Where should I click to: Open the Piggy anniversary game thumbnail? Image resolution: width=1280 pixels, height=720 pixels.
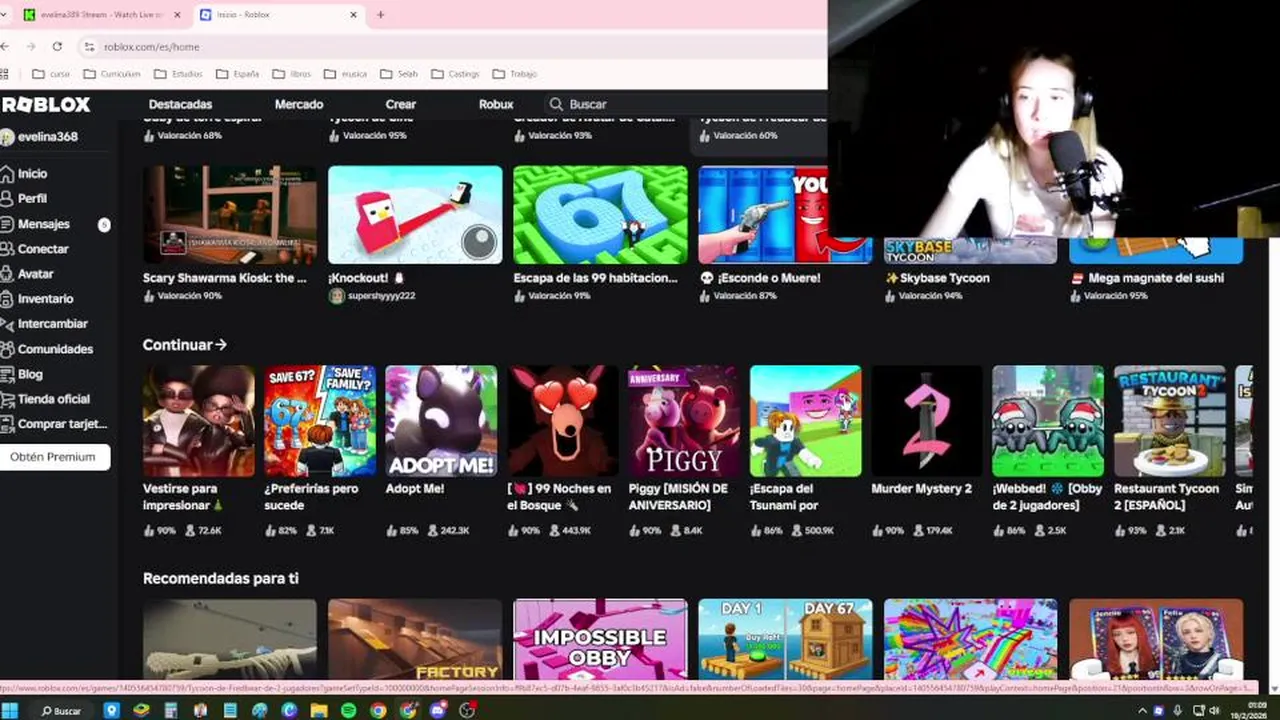click(684, 420)
